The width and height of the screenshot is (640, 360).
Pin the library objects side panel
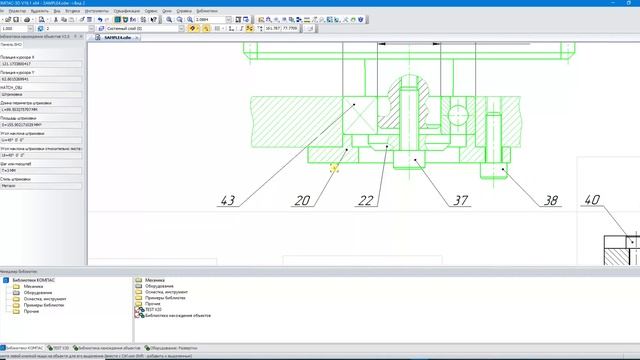coord(75,37)
